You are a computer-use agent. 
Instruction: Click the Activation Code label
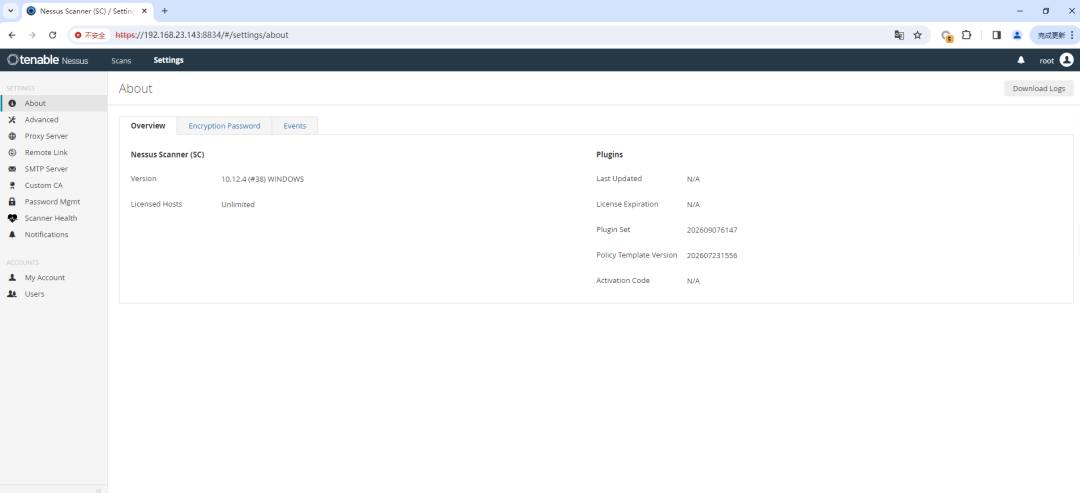(623, 281)
